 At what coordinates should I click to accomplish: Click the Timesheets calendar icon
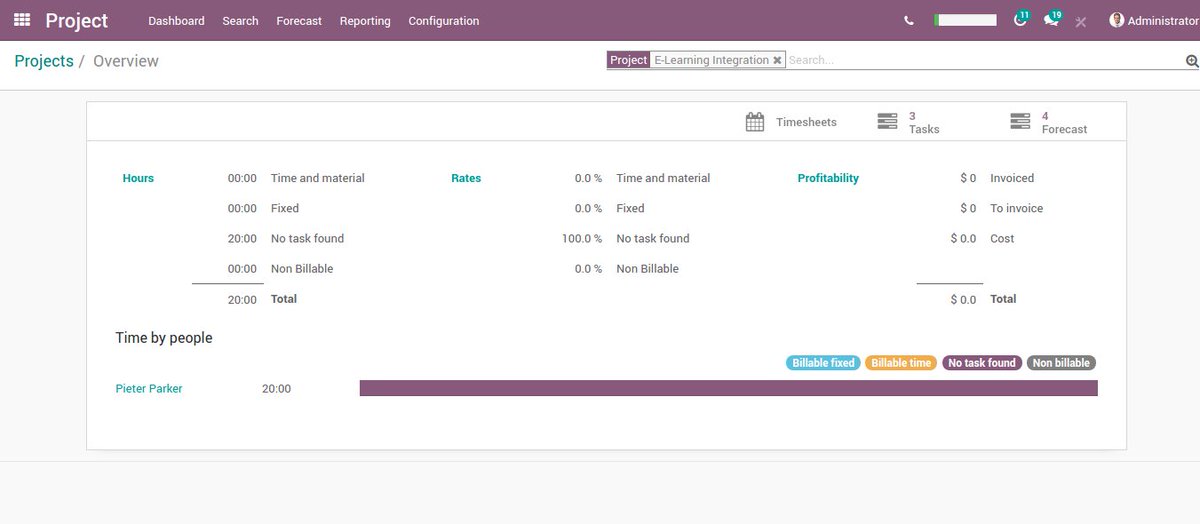755,122
